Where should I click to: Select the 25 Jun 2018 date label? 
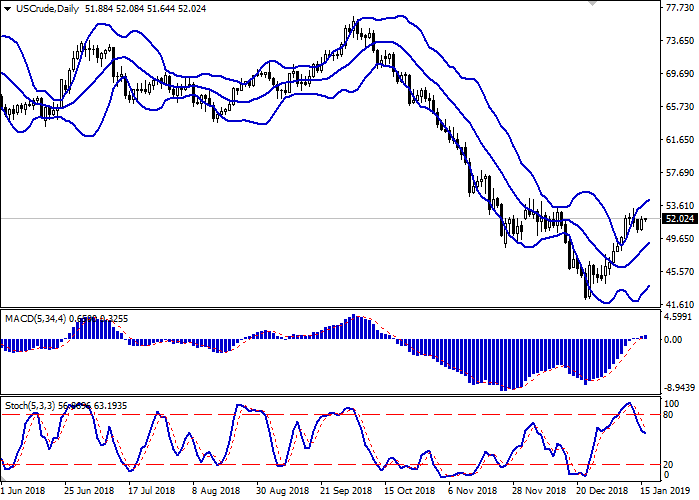(87, 491)
